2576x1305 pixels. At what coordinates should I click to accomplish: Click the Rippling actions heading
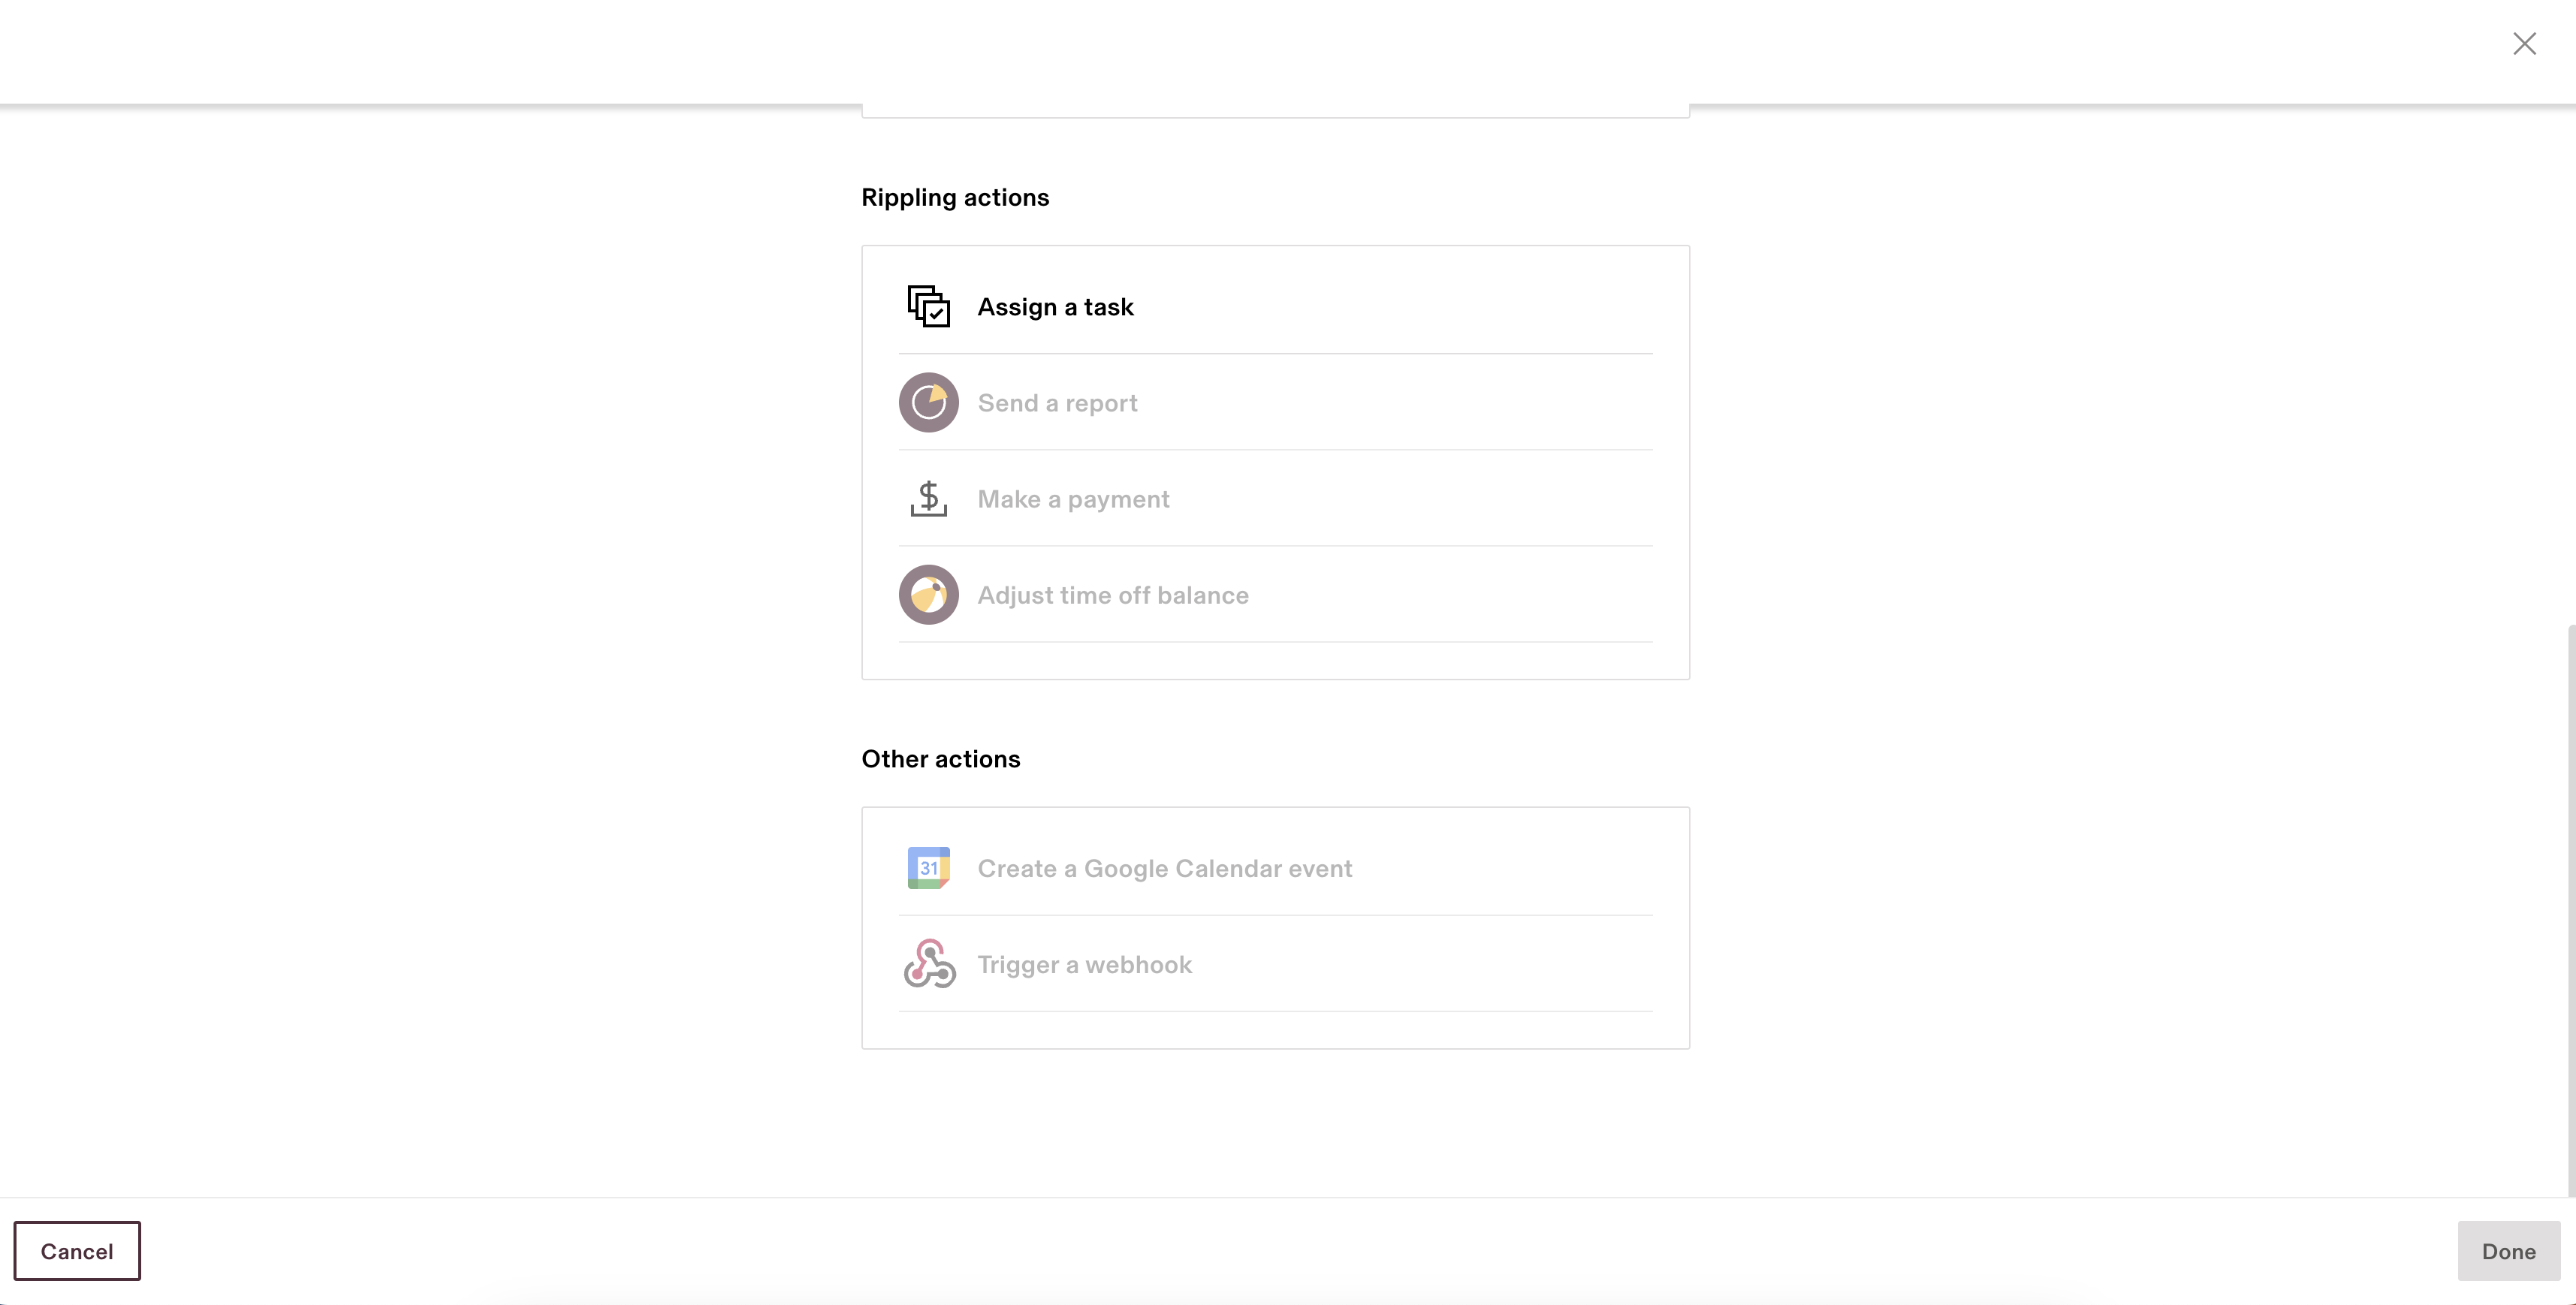pos(955,197)
